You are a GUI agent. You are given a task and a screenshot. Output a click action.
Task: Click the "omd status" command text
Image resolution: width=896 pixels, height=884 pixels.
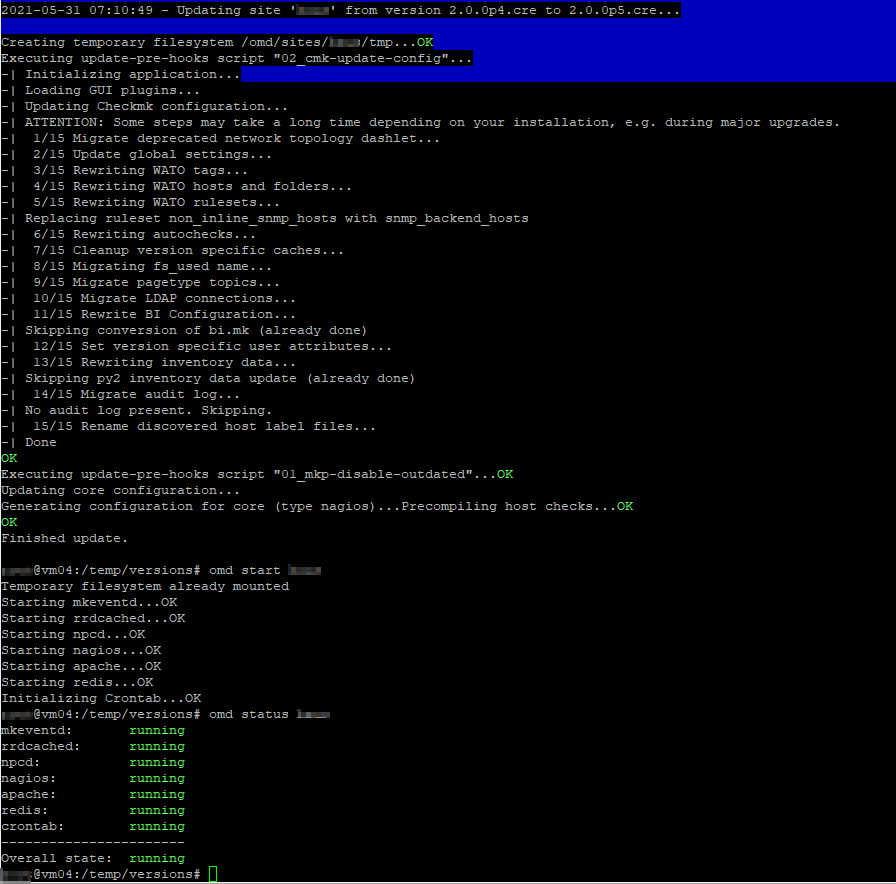click(249, 715)
